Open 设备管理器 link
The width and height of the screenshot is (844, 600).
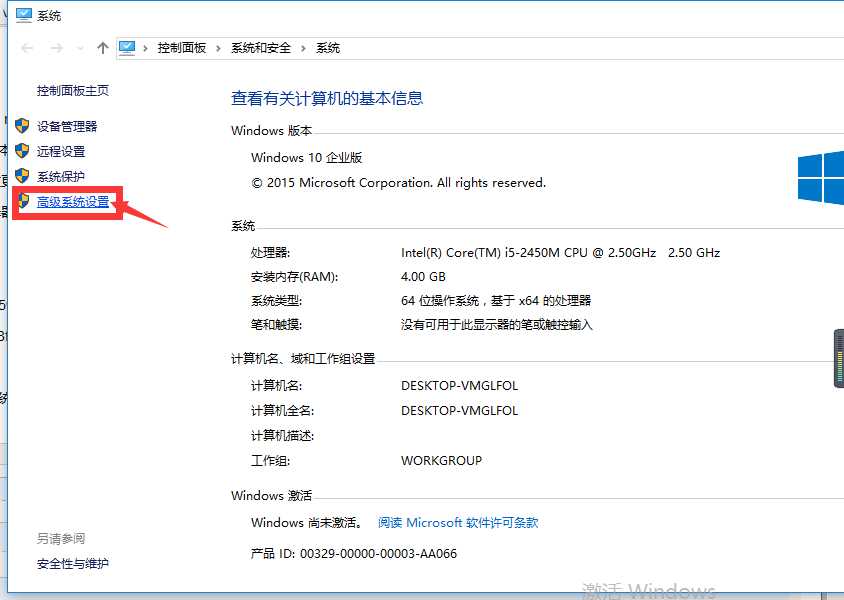[67, 126]
